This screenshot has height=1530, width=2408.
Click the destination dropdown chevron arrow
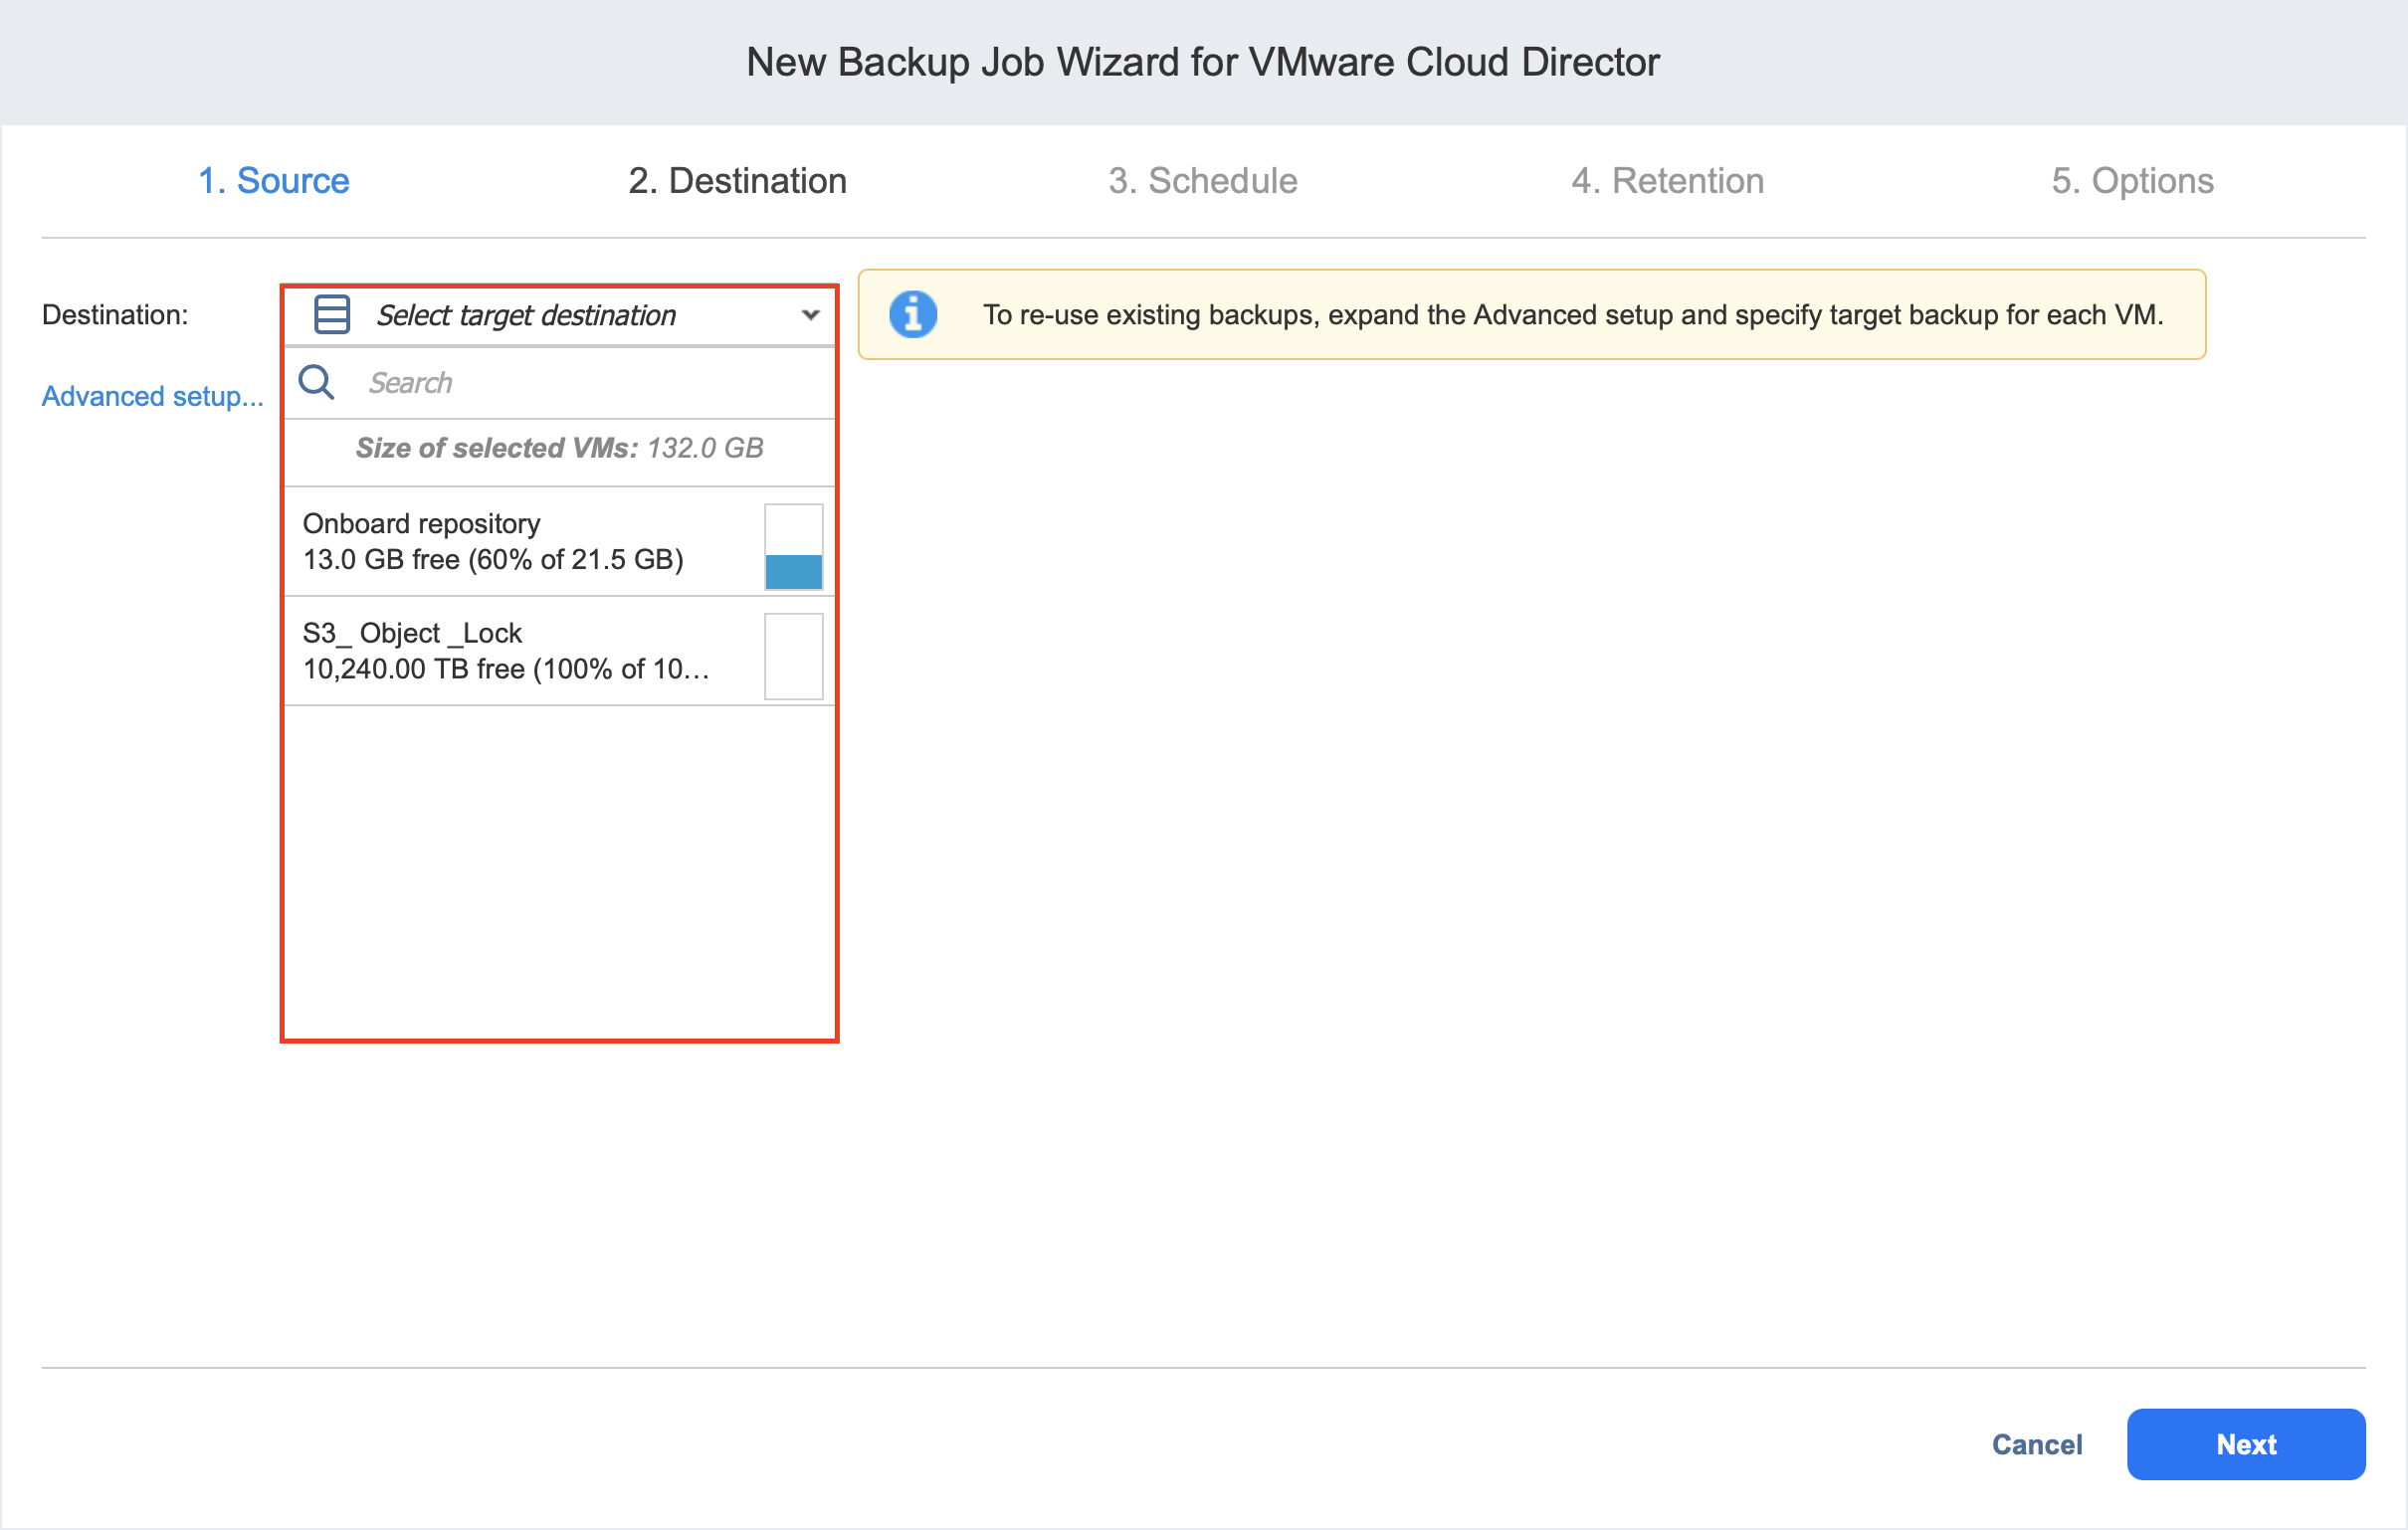point(810,315)
